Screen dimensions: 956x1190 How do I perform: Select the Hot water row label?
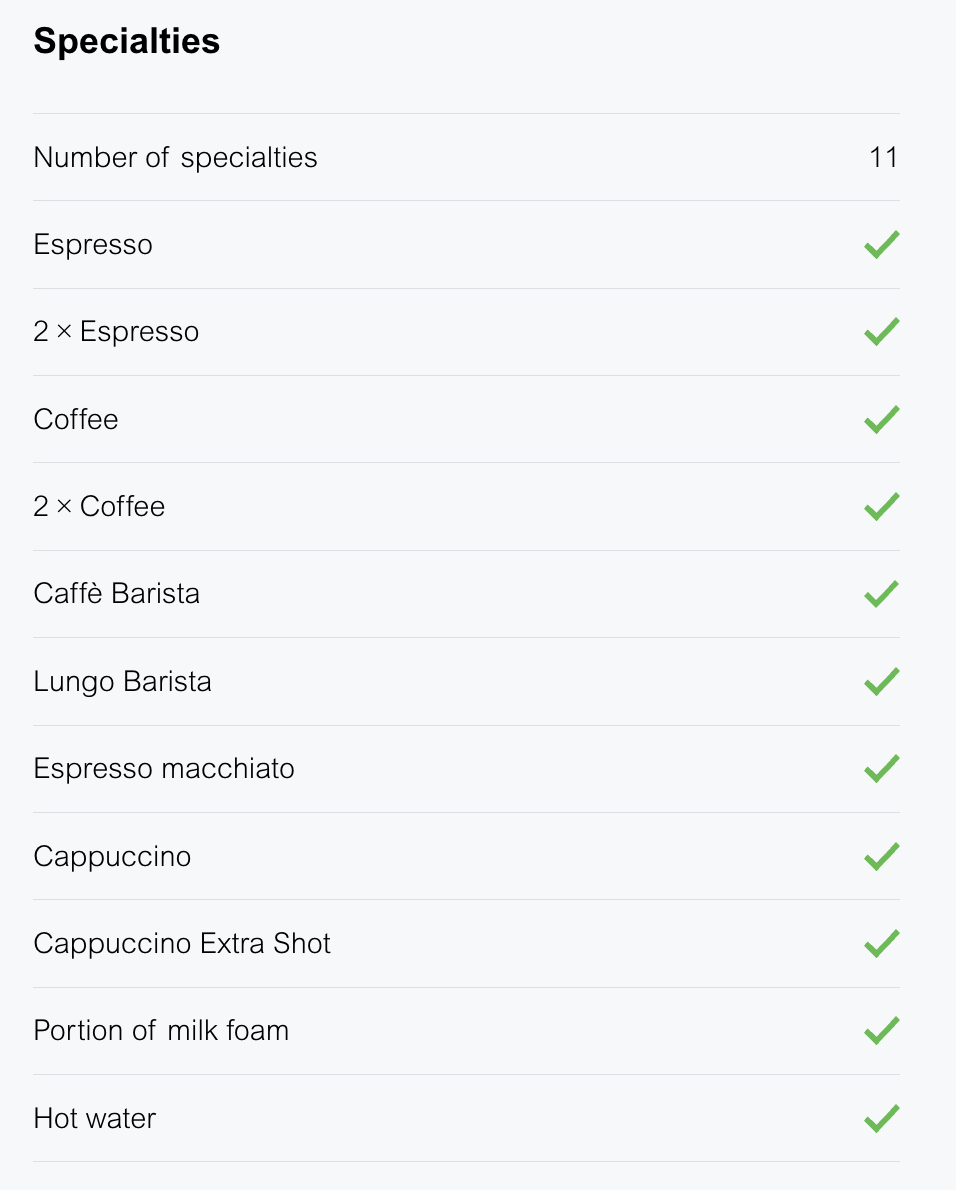[x=95, y=1118]
